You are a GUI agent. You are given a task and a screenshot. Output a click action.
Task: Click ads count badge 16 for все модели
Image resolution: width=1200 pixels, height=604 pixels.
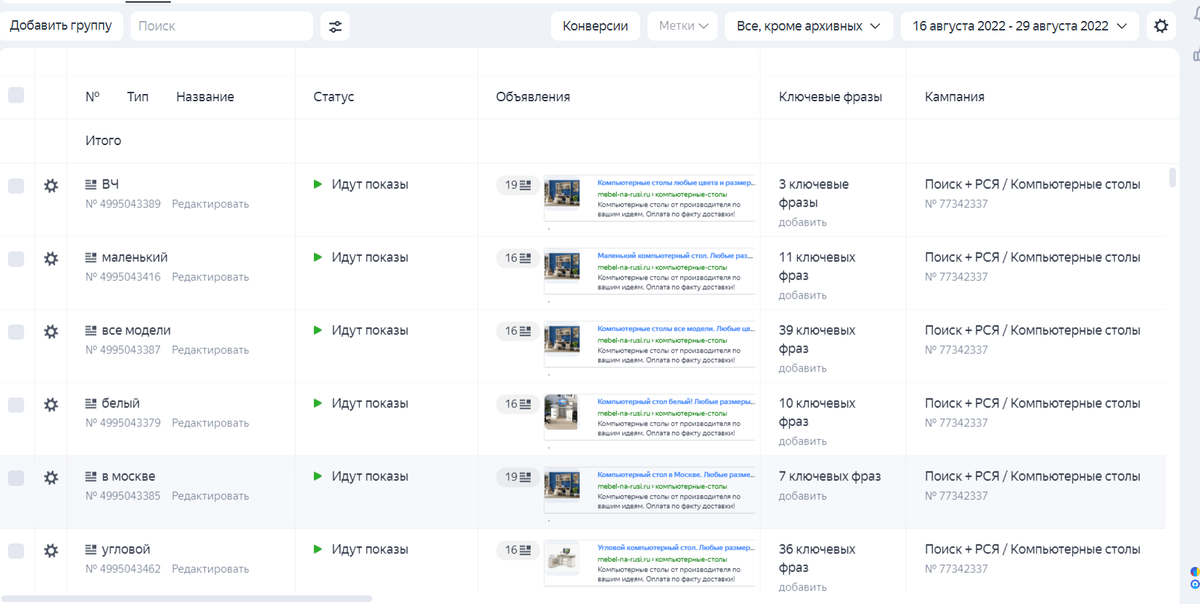click(518, 331)
